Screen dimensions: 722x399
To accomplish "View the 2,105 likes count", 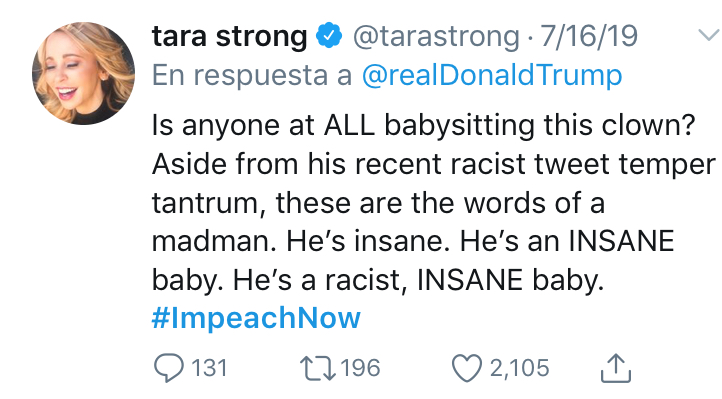I will [519, 368].
